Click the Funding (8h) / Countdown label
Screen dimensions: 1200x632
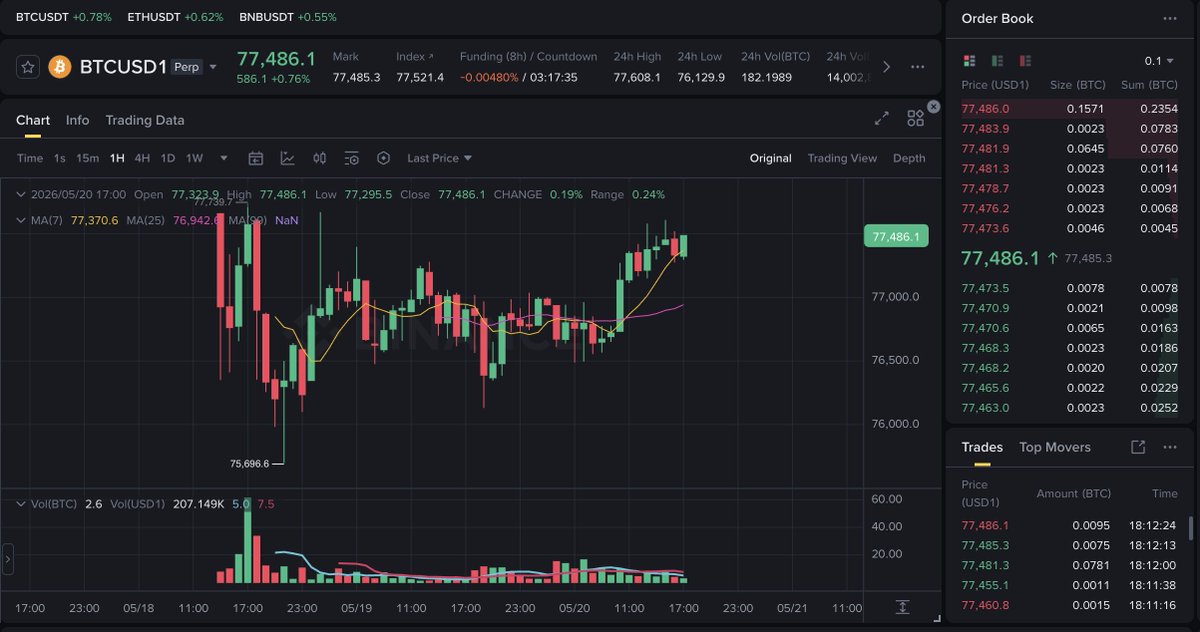pyautogui.click(x=528, y=57)
